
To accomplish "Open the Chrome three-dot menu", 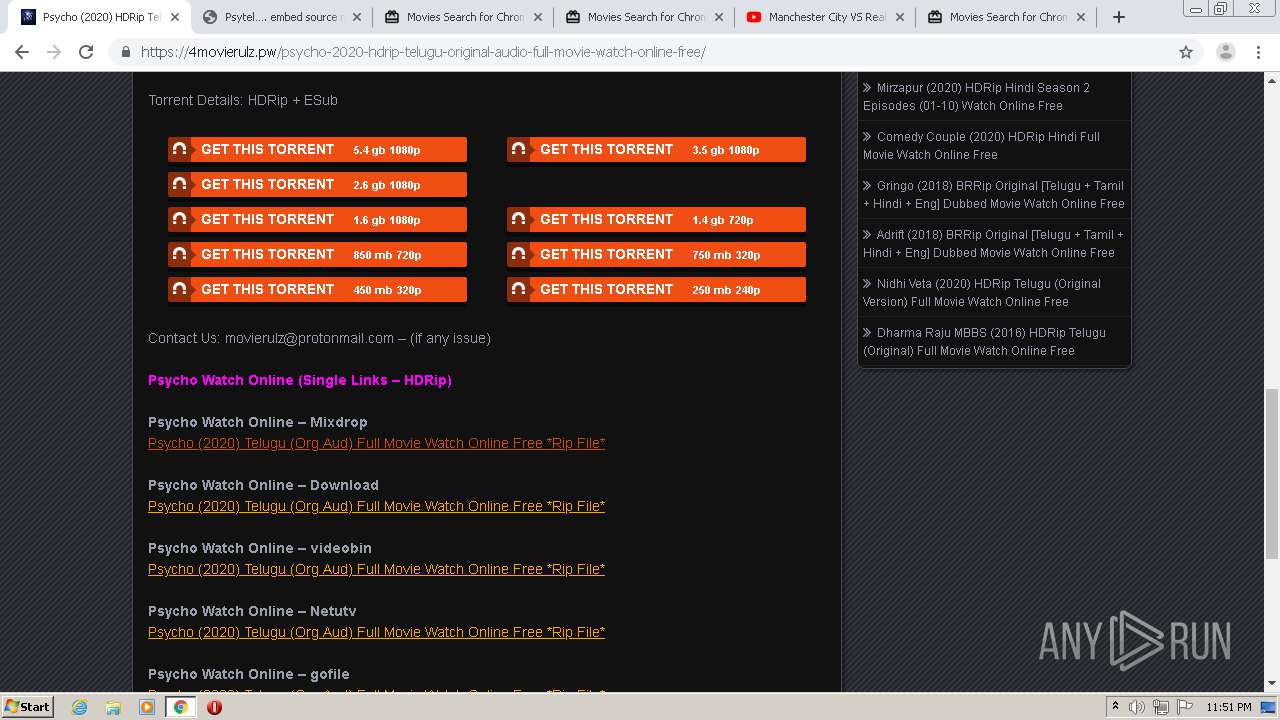I will [1258, 52].
